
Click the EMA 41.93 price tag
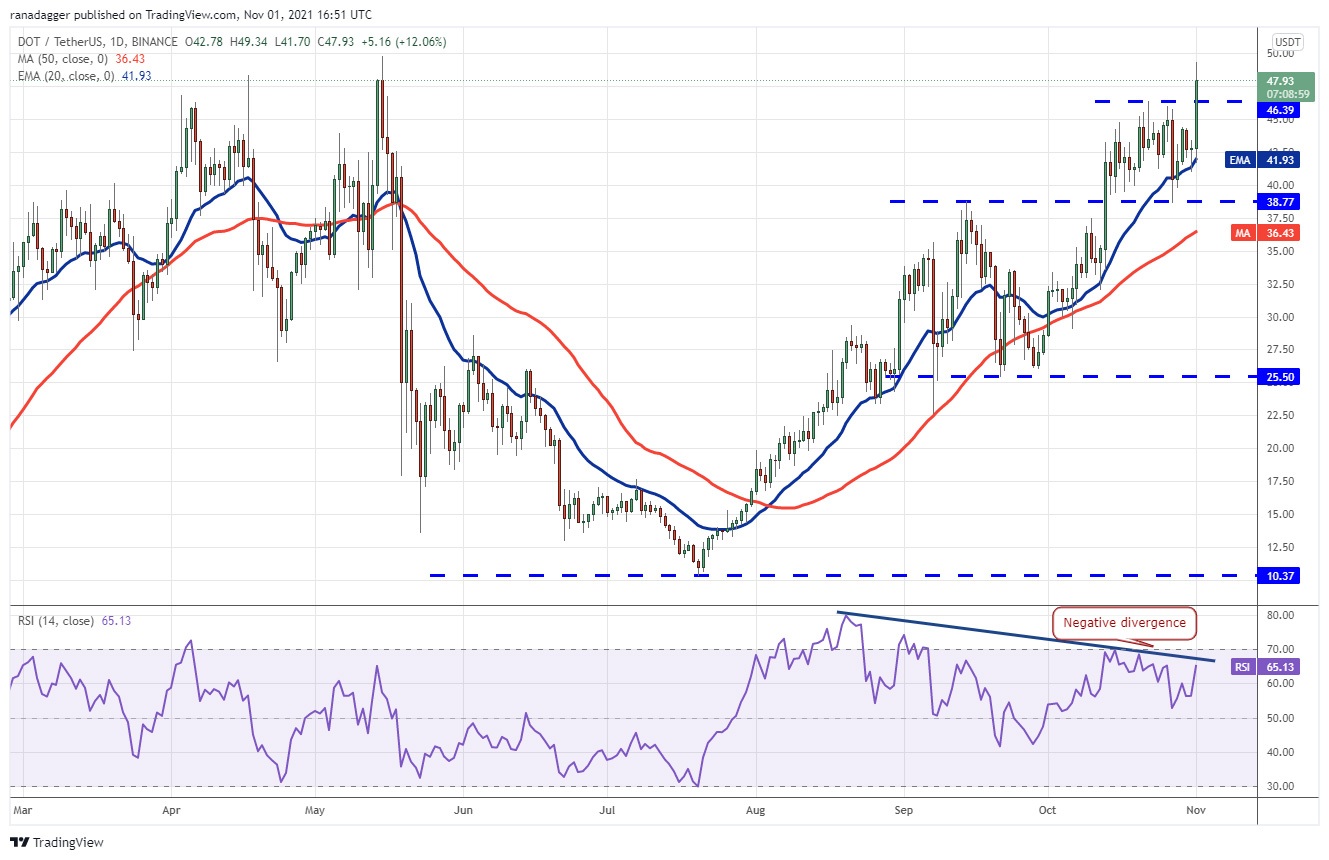point(1265,160)
